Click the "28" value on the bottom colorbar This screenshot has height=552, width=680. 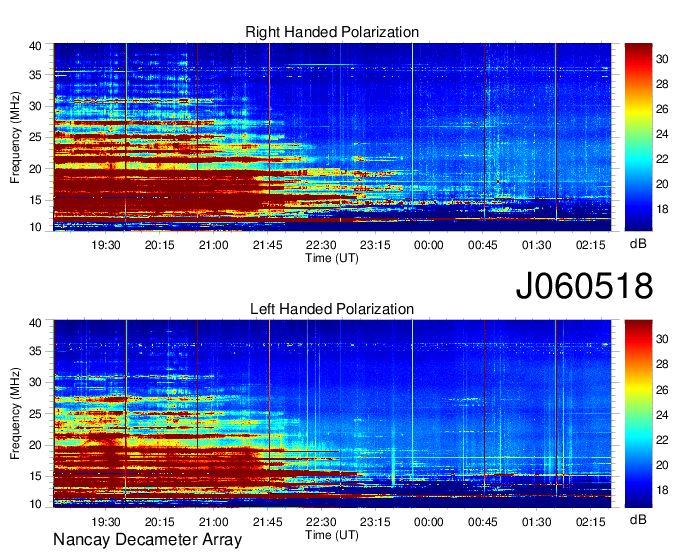662,364
